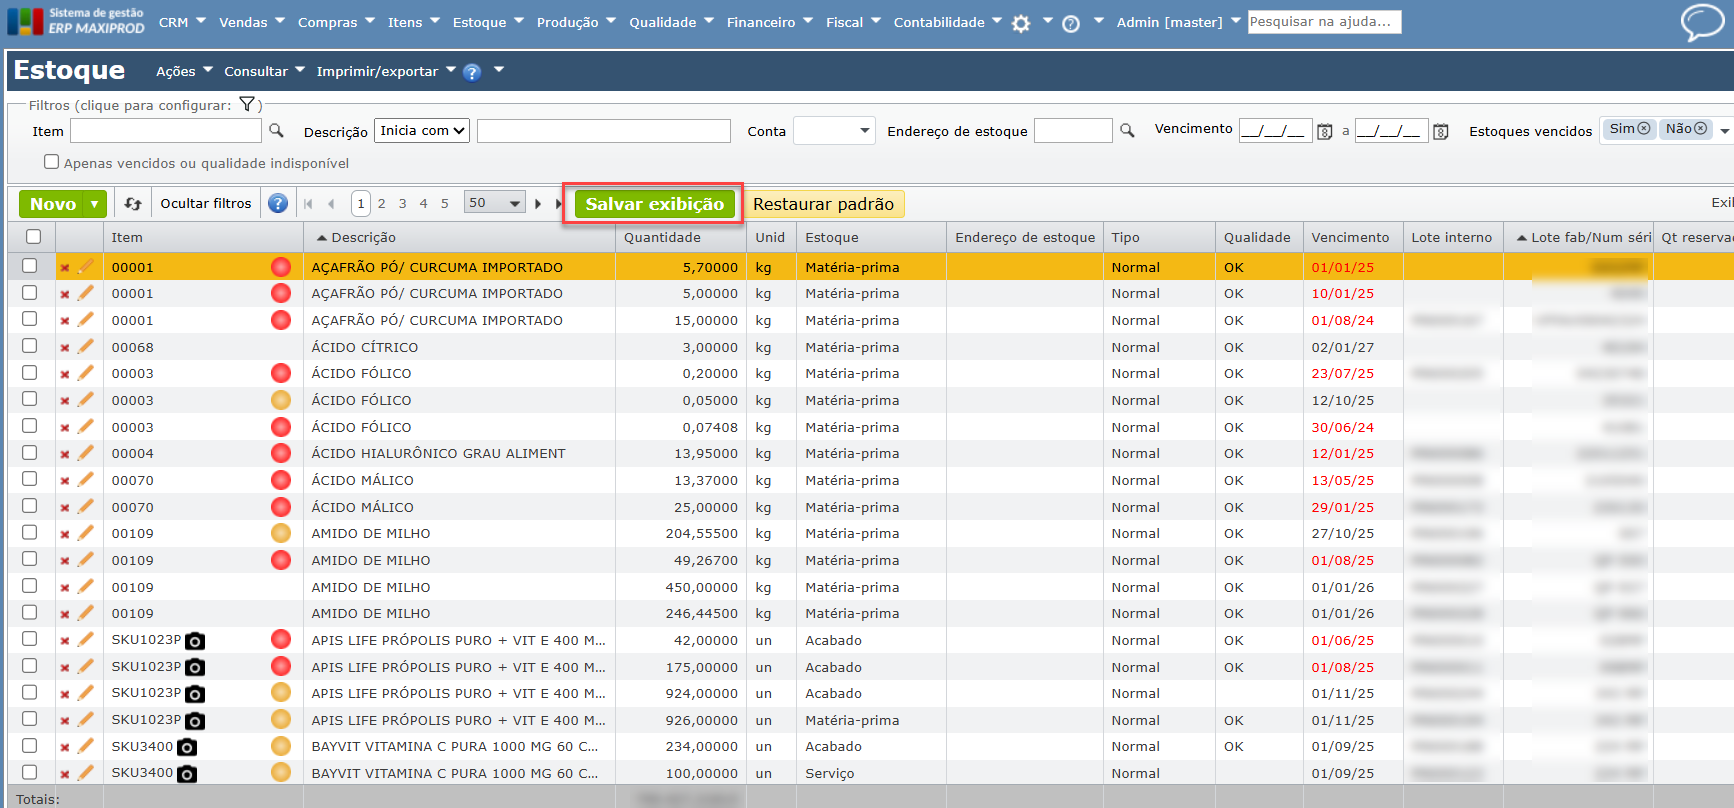
Task: Click the magnifier icon next to Item field
Action: 277,131
